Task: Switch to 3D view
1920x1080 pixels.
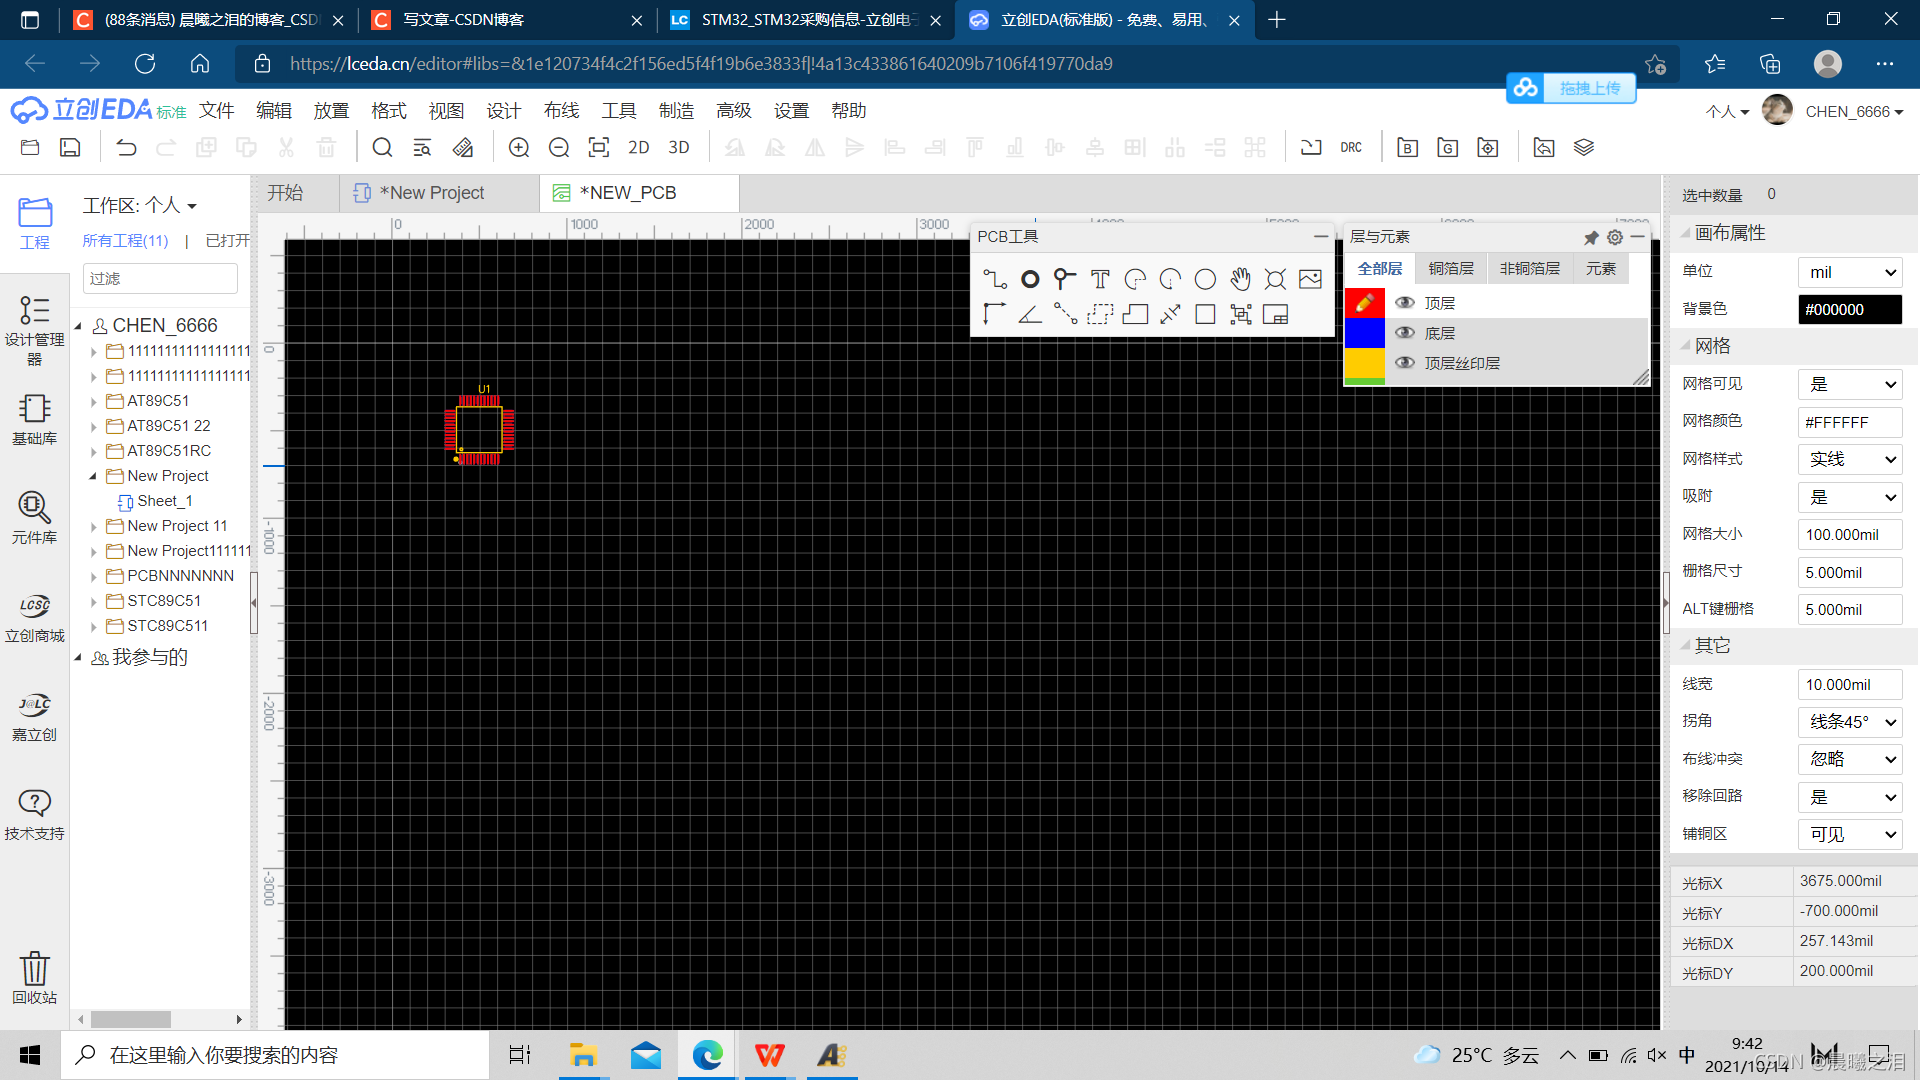Action: point(679,148)
